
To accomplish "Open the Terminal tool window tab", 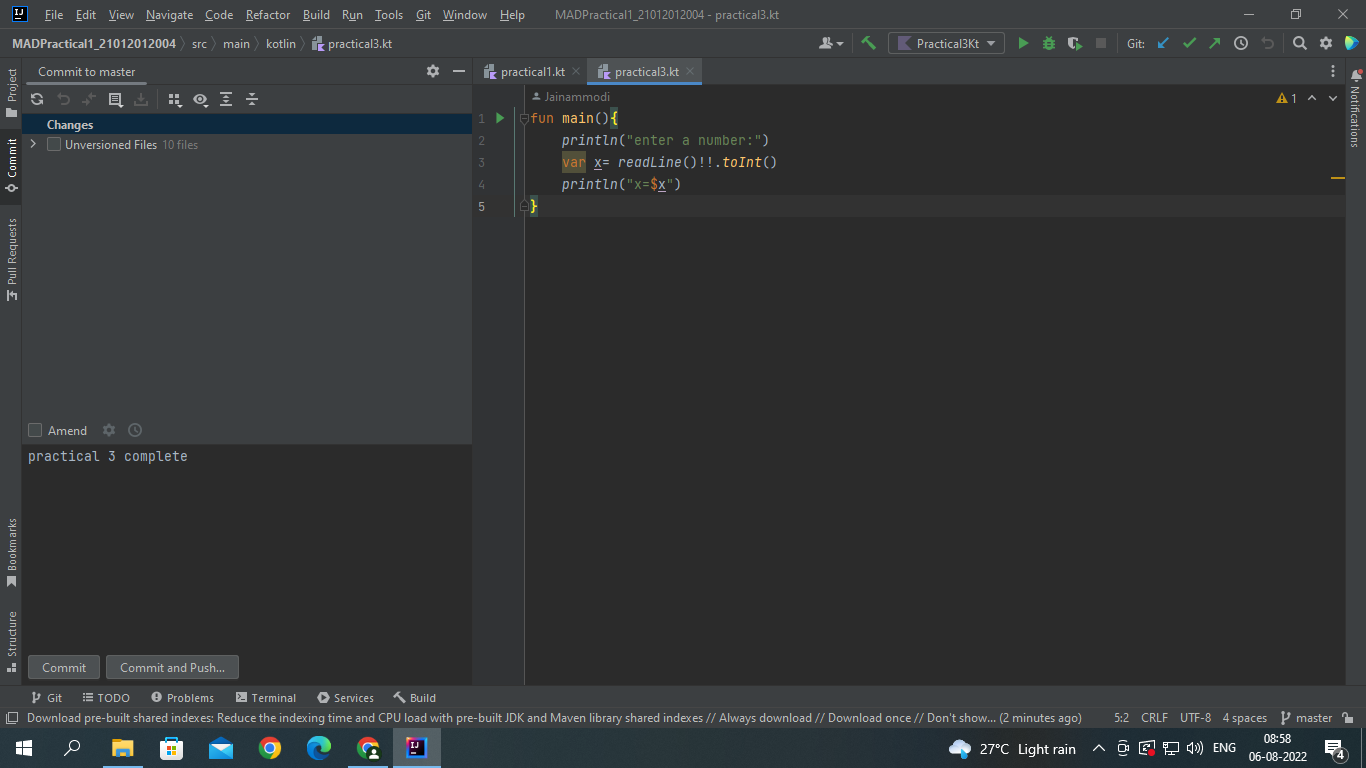I will click(266, 698).
